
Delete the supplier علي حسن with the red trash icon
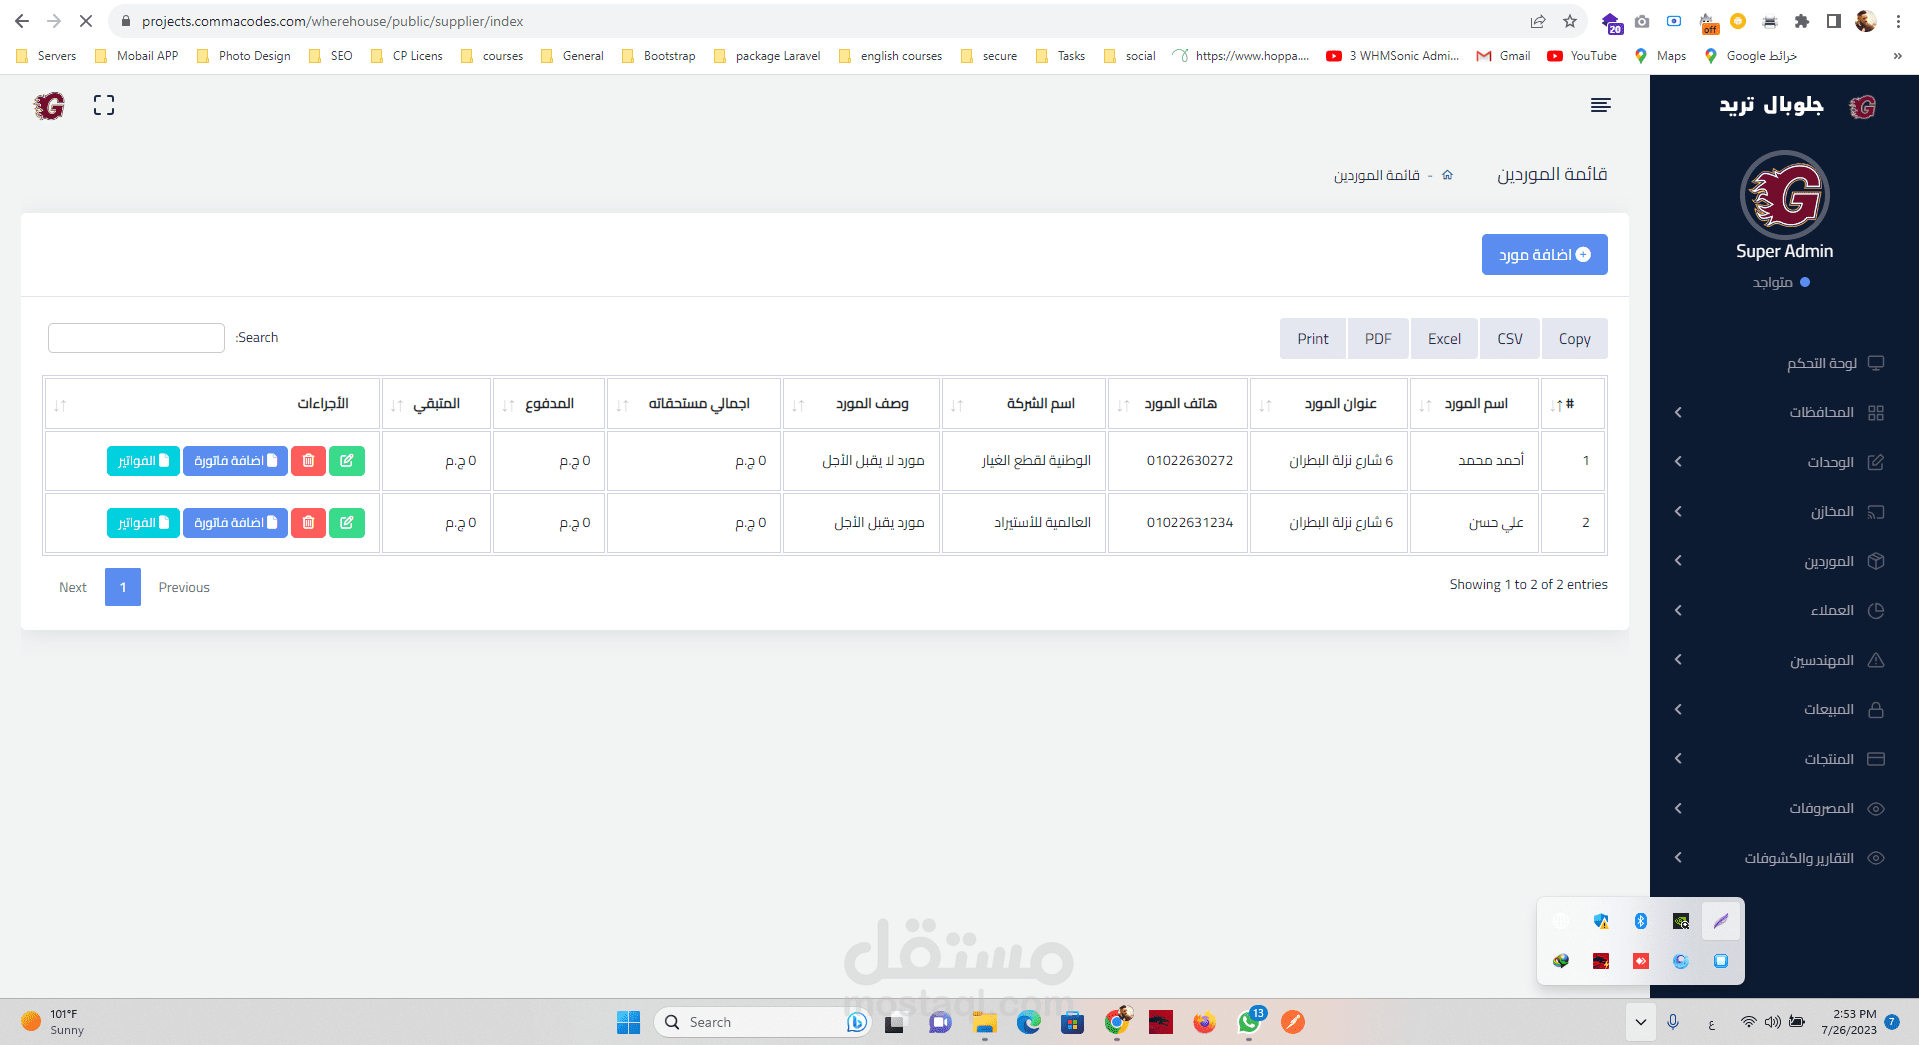coord(309,523)
